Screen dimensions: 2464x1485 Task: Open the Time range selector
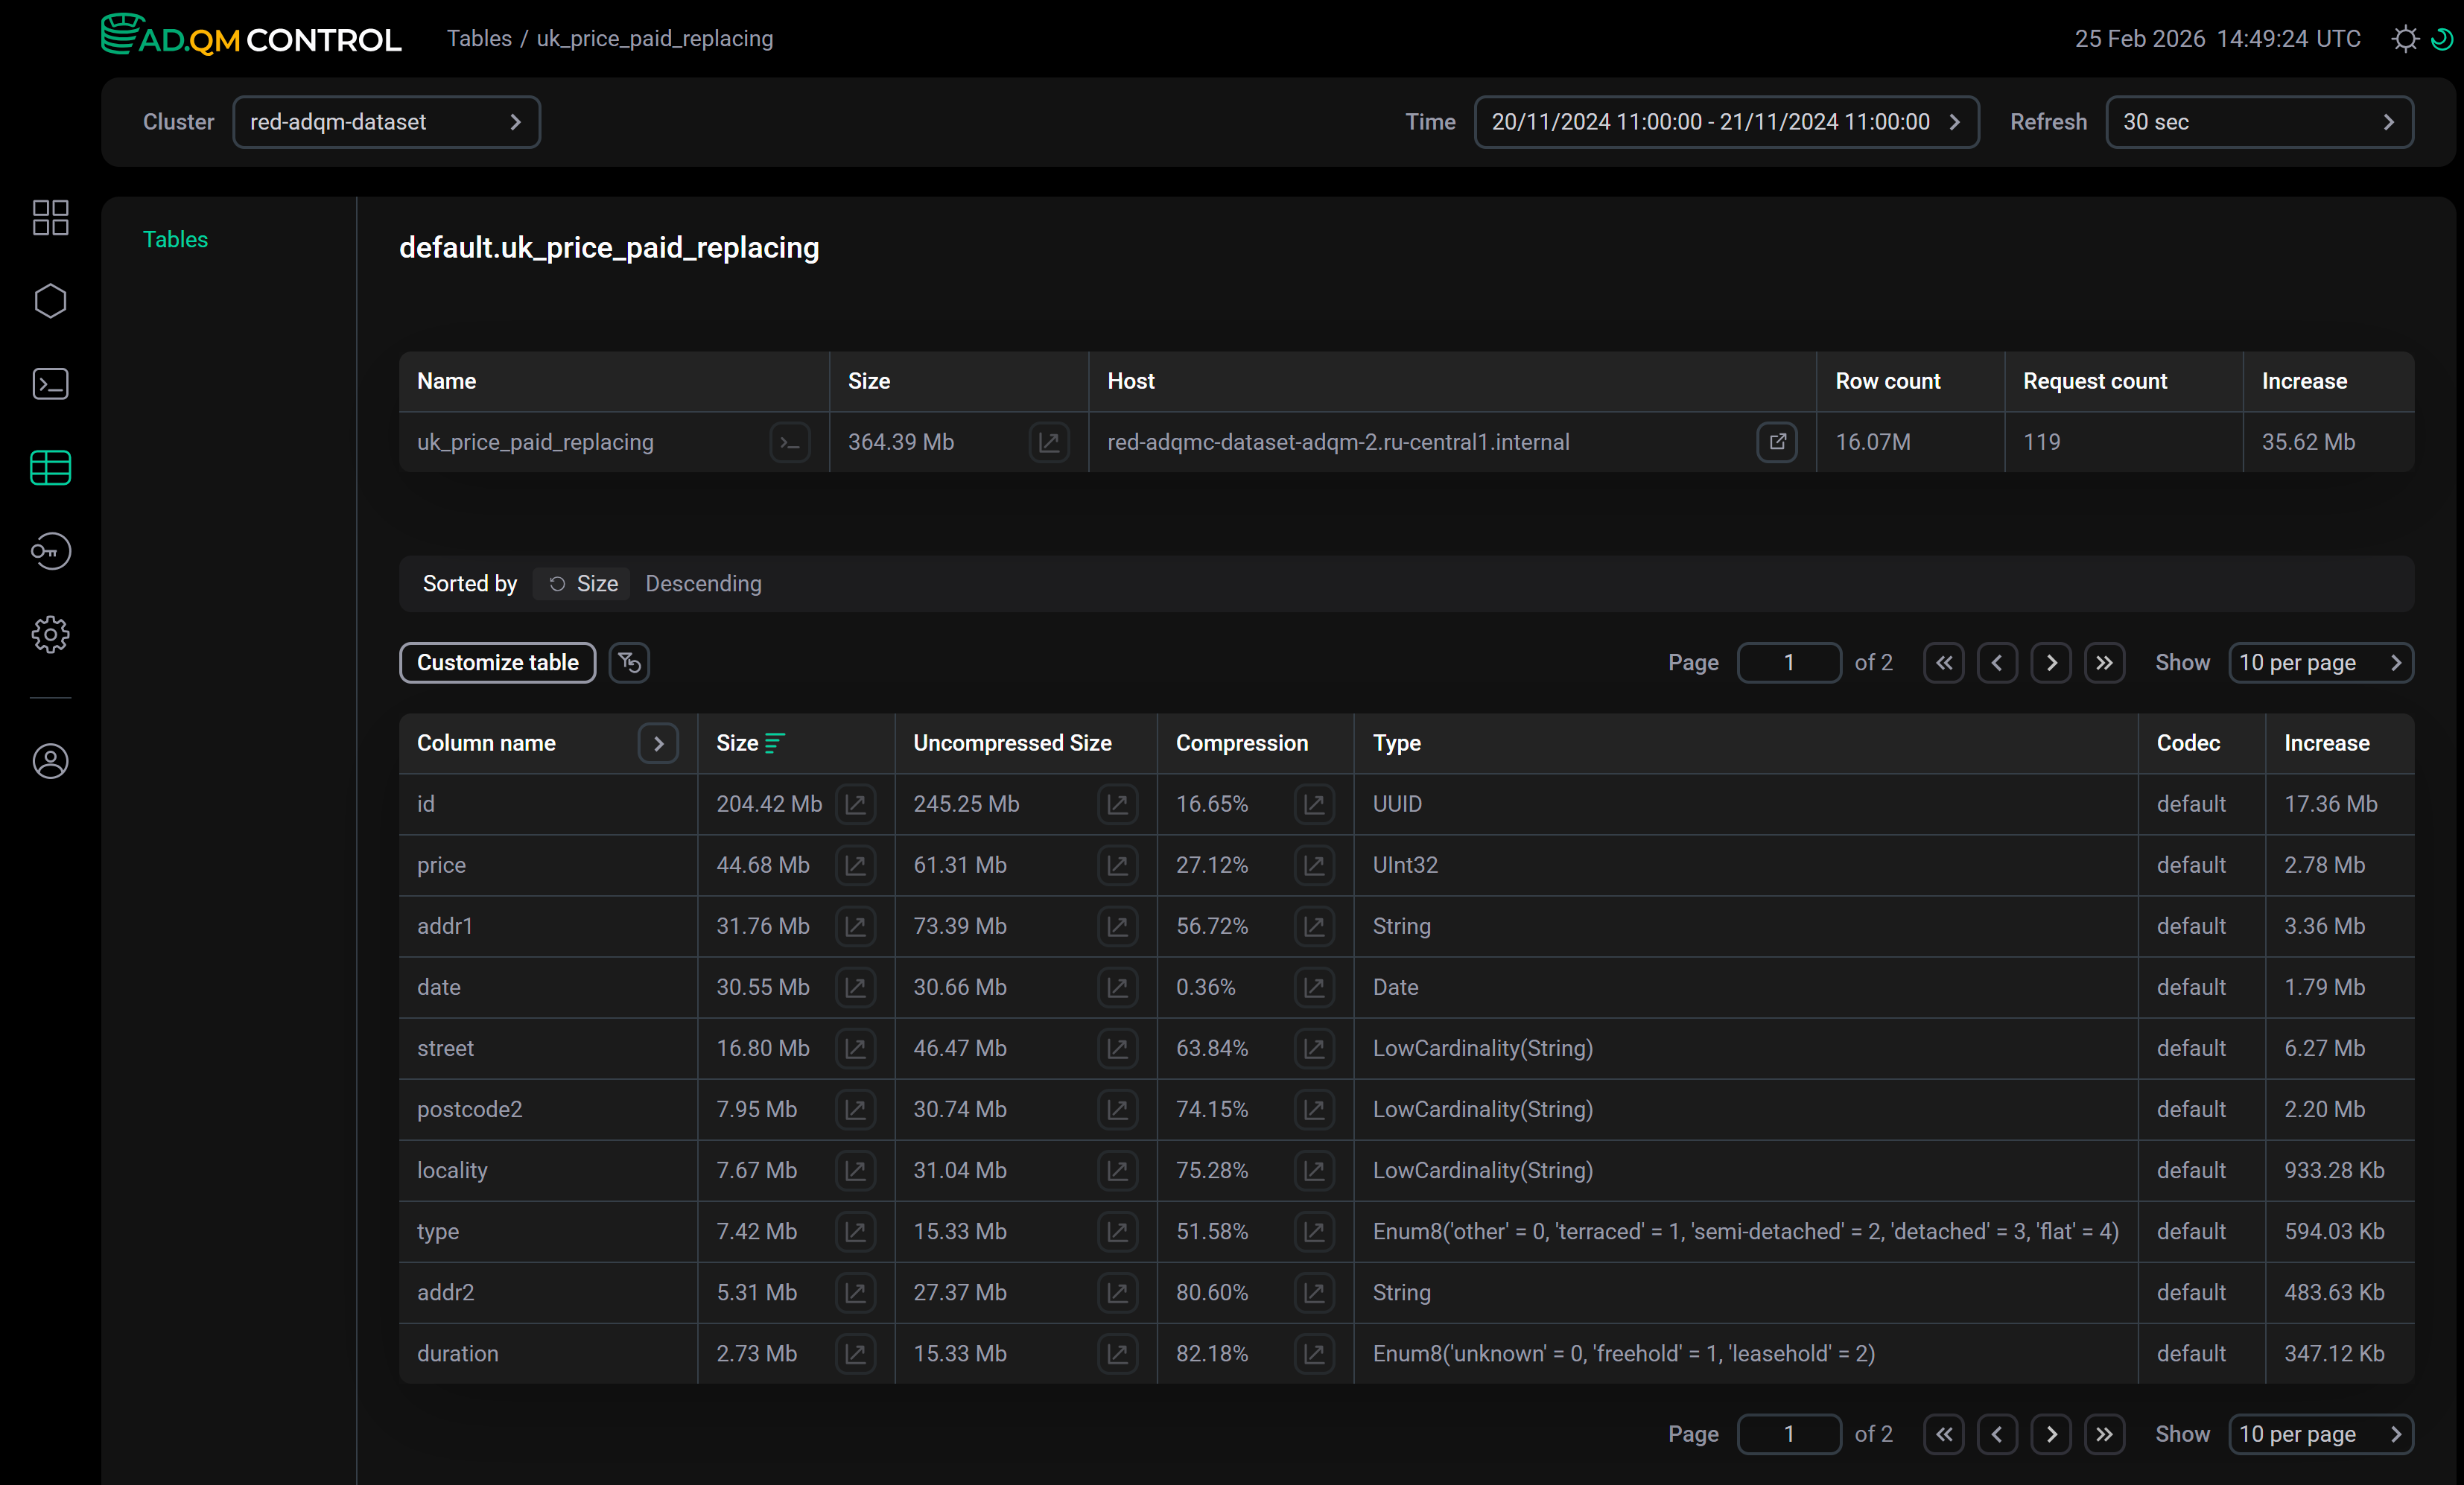[1726, 122]
